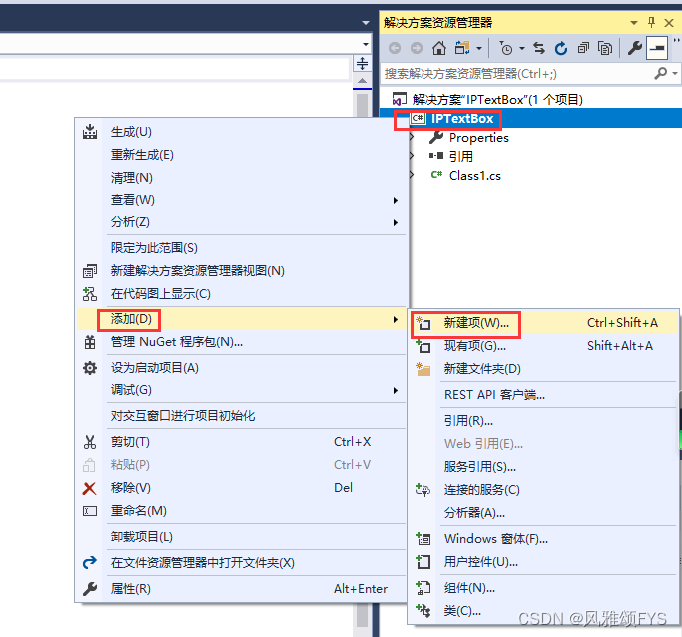Select 组件(N)... in submenu
The height and width of the screenshot is (637, 682).
pyautogui.click(x=544, y=588)
